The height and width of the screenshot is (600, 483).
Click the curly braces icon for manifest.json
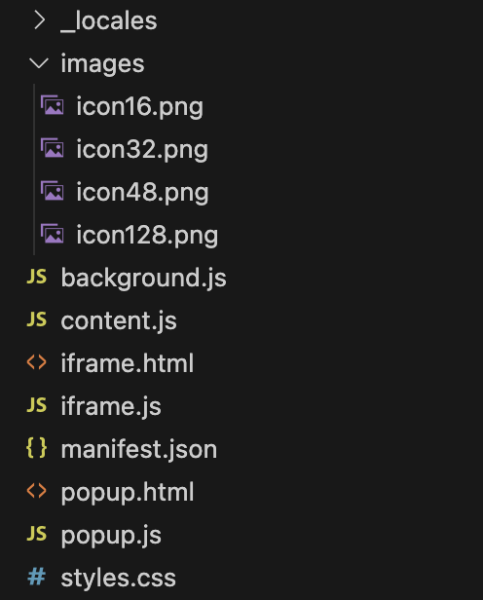37,448
